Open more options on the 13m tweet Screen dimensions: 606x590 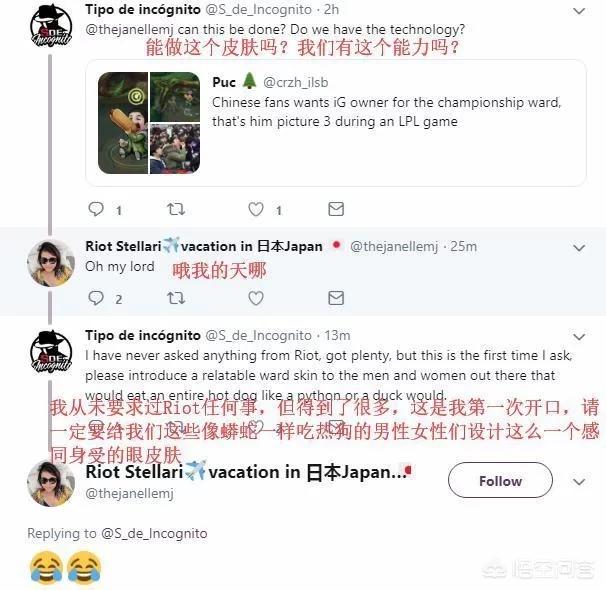coord(579,337)
